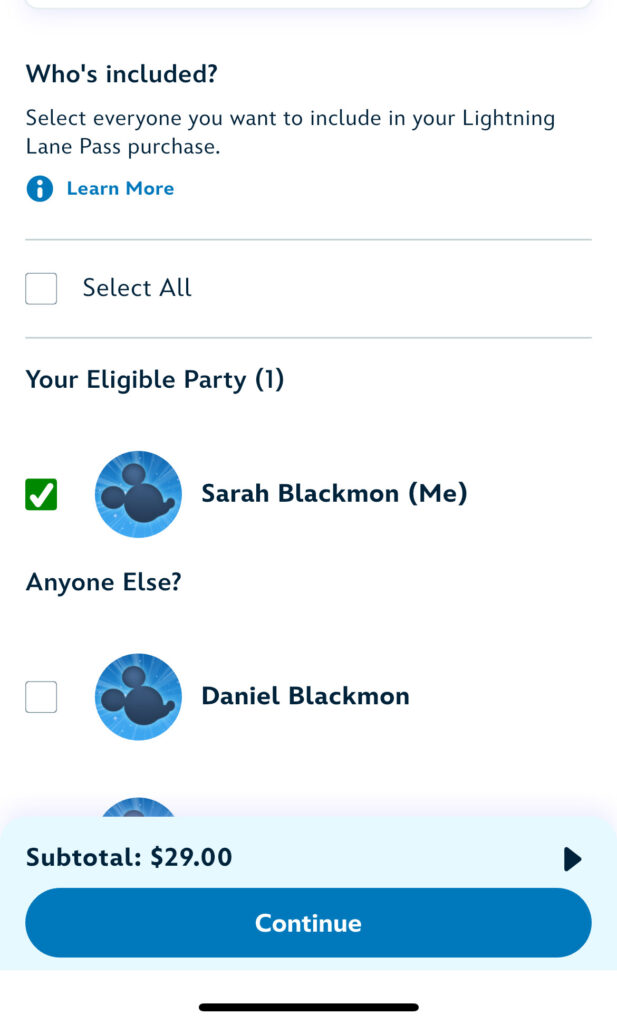Screen dimensions: 617x1024
Task: Open the Learn More link
Action: 120,189
